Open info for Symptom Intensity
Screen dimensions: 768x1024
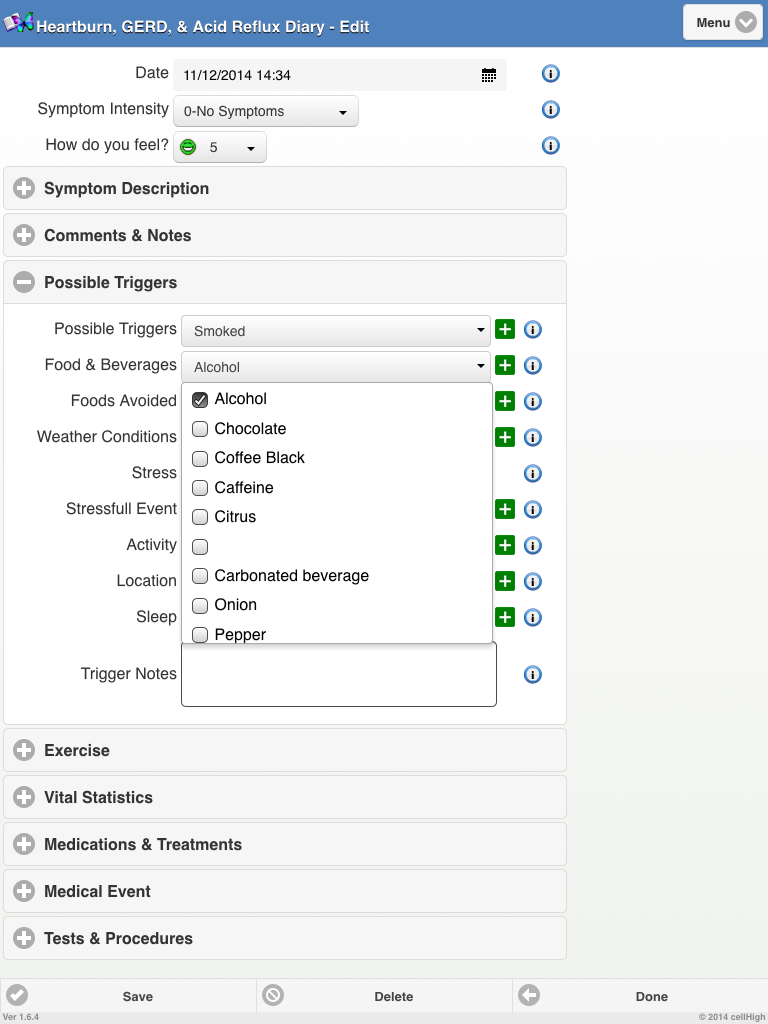pos(550,110)
